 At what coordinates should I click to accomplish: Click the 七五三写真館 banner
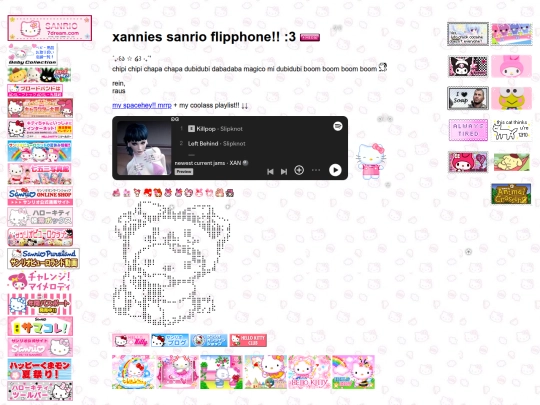(40, 174)
